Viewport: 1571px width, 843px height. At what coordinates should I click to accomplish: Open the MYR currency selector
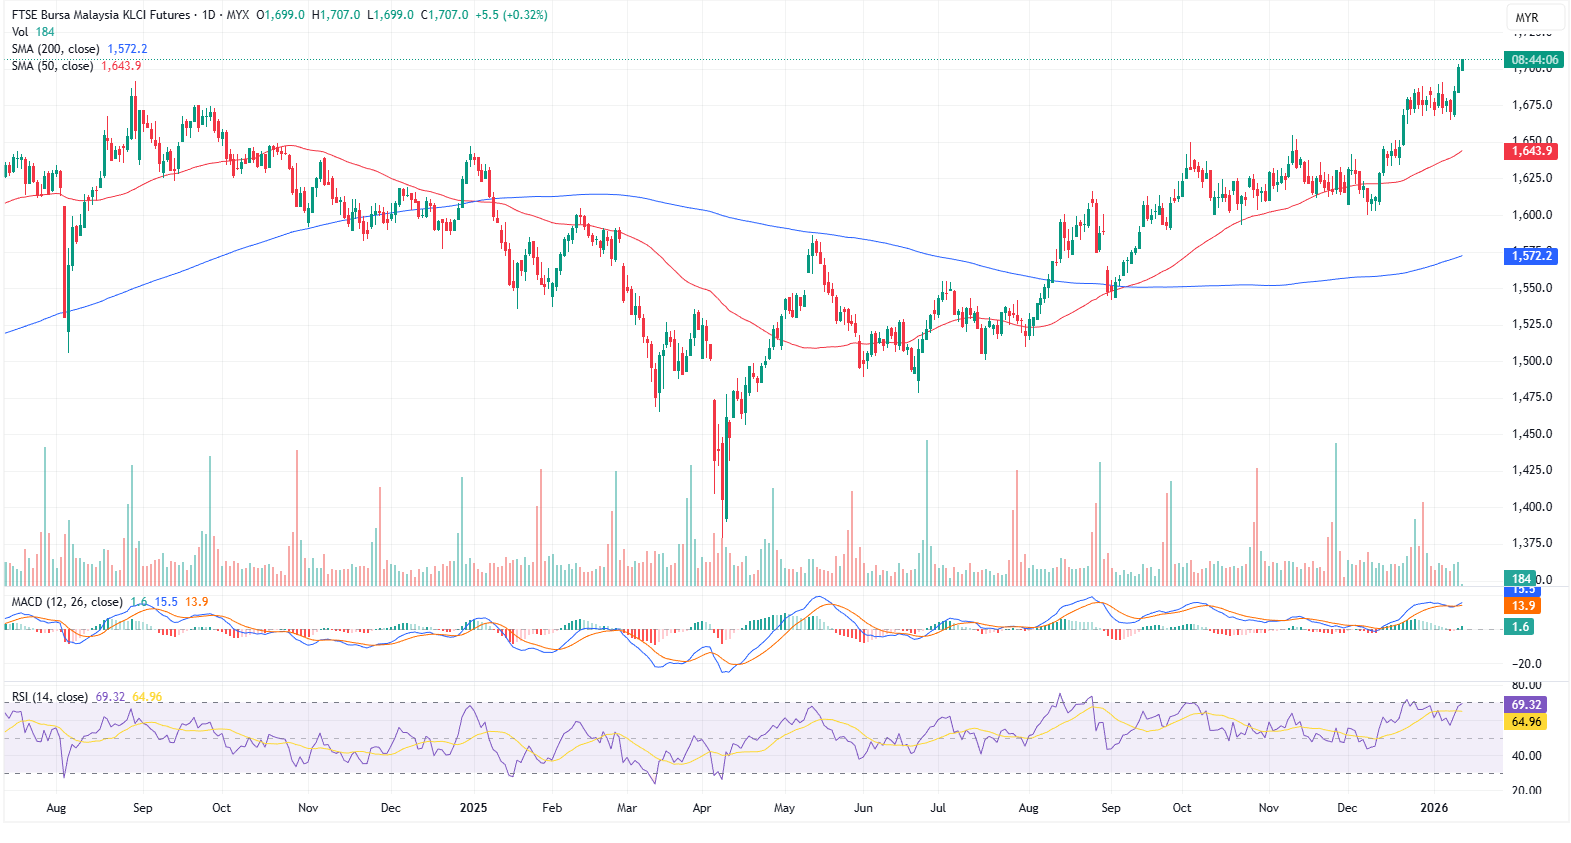click(1526, 17)
